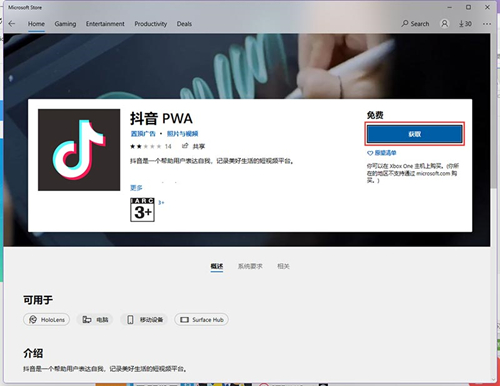
Task: Click the Surface Hub device chip
Action: tap(201, 320)
